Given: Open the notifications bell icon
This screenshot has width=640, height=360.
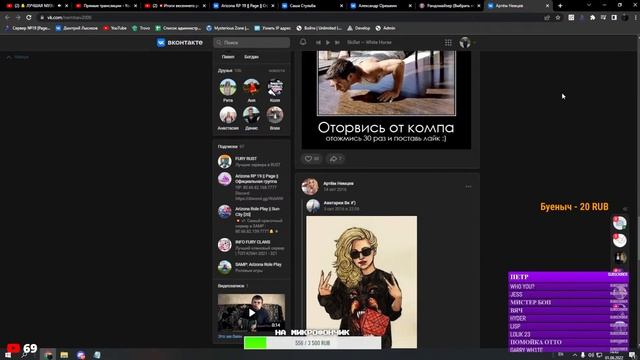Looking at the screenshot, I should click(303, 42).
